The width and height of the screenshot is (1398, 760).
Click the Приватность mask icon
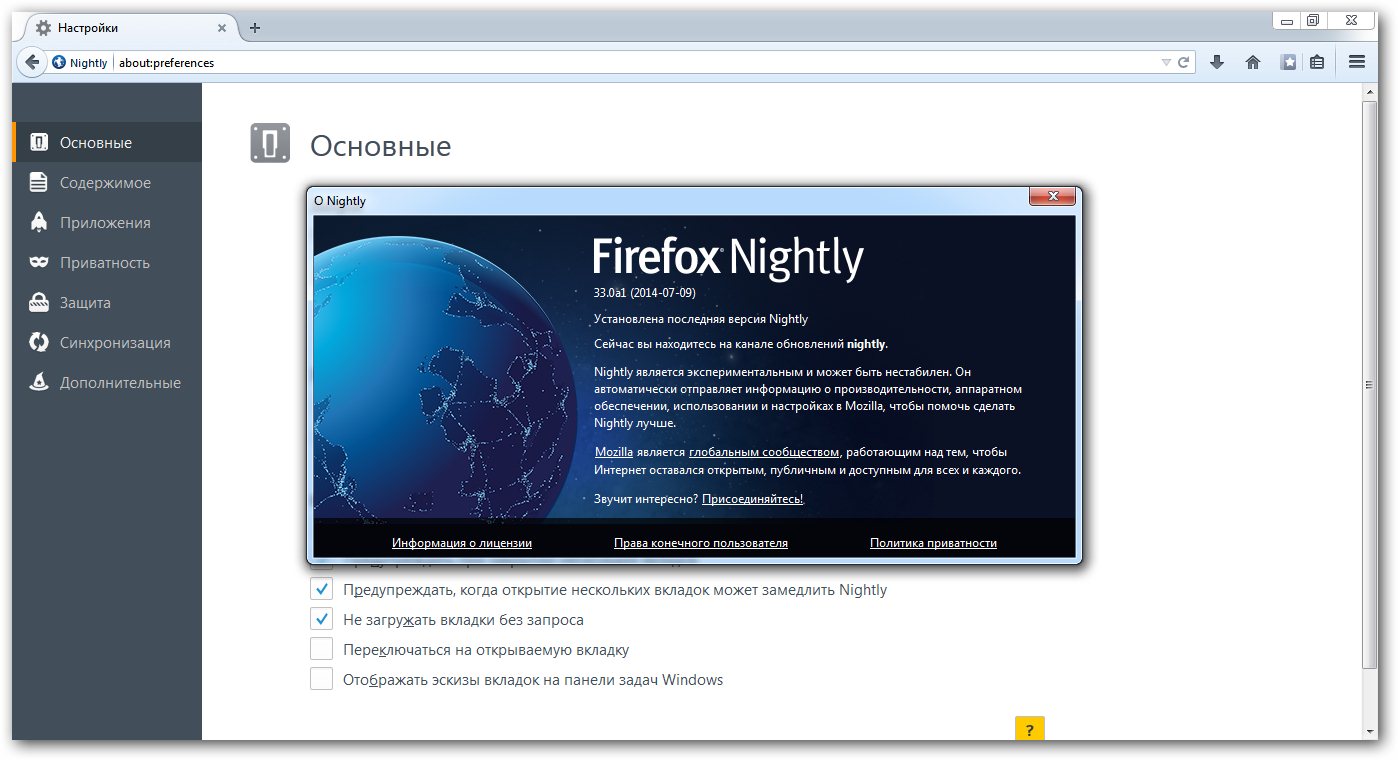point(38,262)
